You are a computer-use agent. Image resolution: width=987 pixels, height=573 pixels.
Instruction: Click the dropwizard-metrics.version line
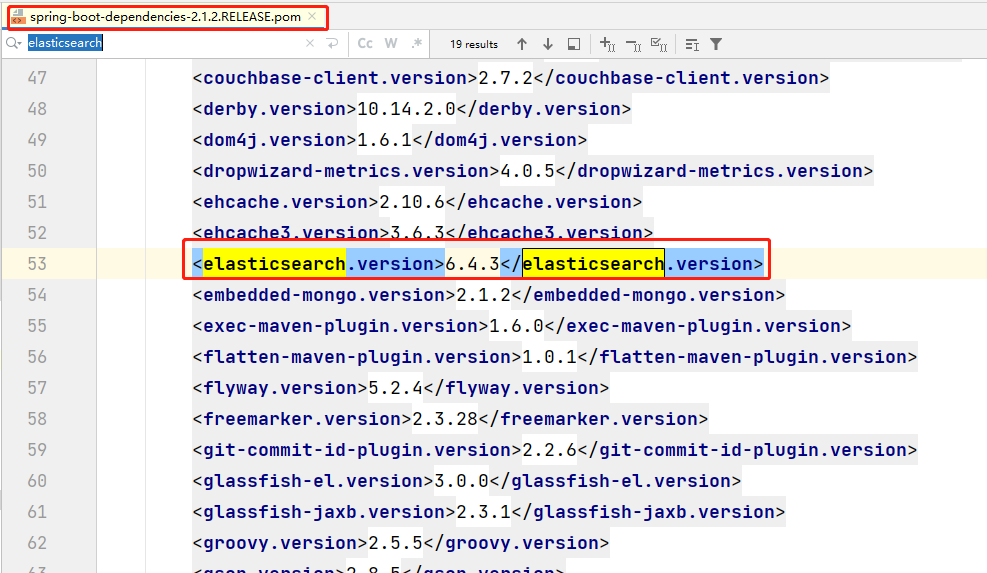tap(533, 171)
